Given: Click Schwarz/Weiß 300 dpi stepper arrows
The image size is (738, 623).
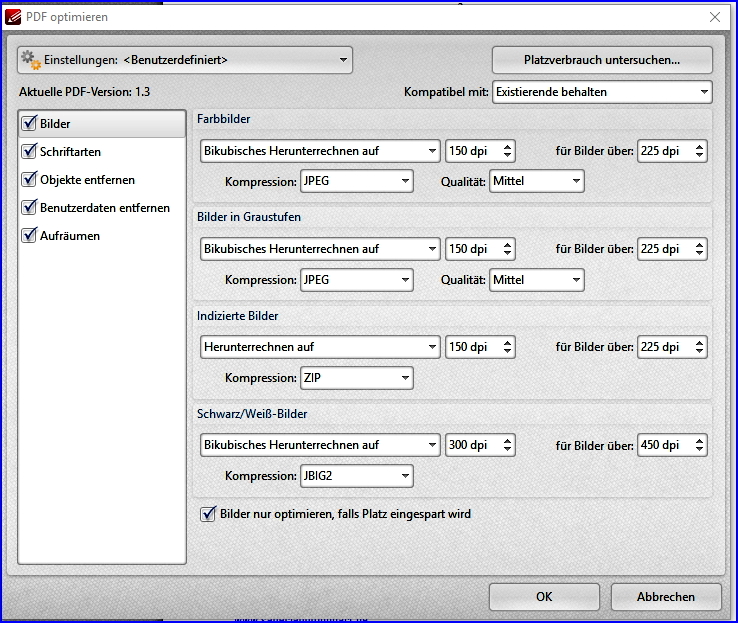Looking at the screenshot, I should pos(507,445).
